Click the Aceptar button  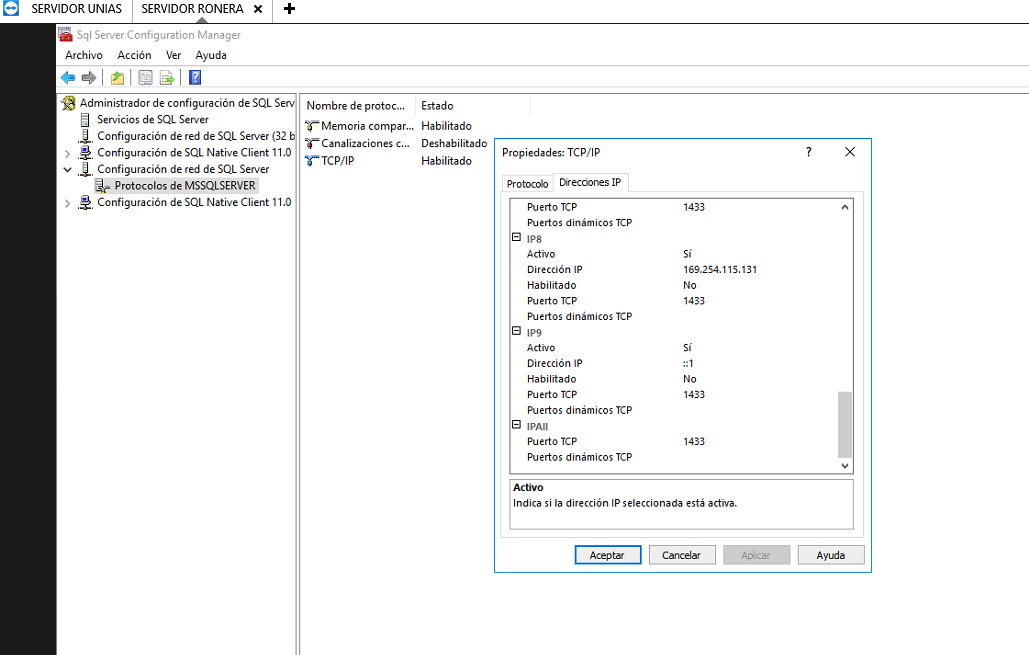pos(608,555)
